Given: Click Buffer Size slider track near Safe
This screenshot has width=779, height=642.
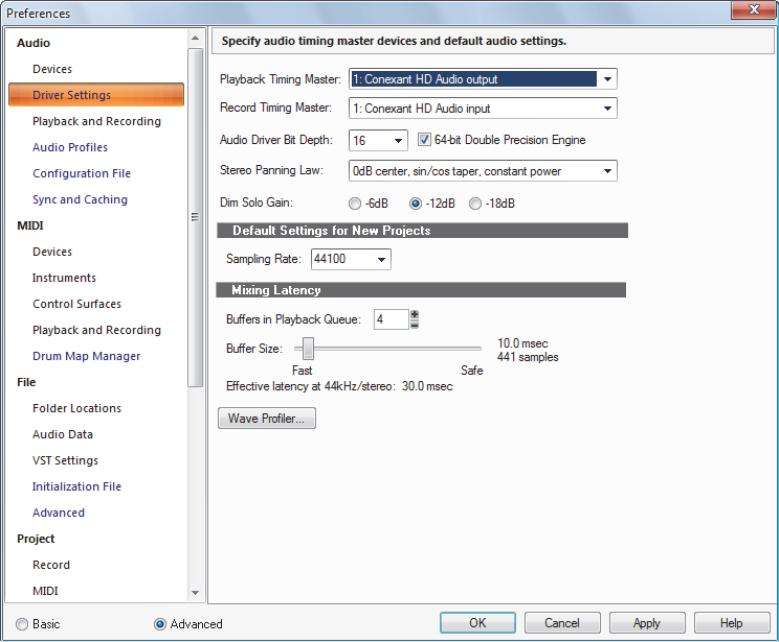Looking at the screenshot, I should point(472,348).
